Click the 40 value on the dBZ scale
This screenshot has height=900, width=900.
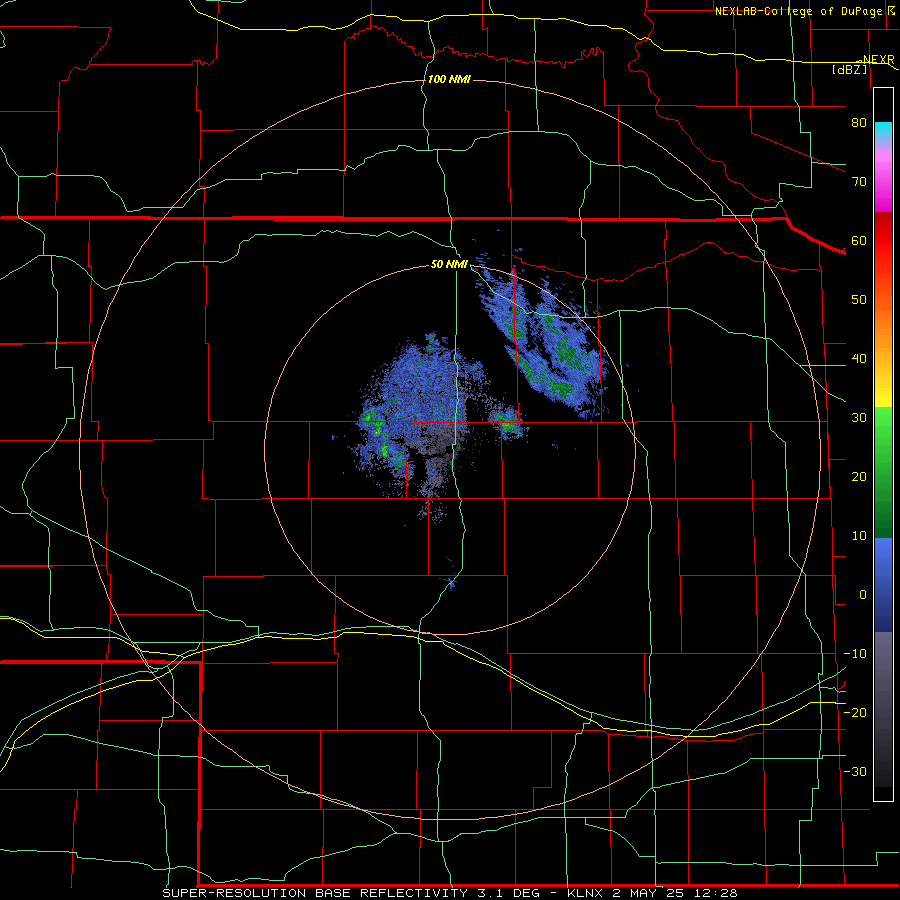pos(859,359)
